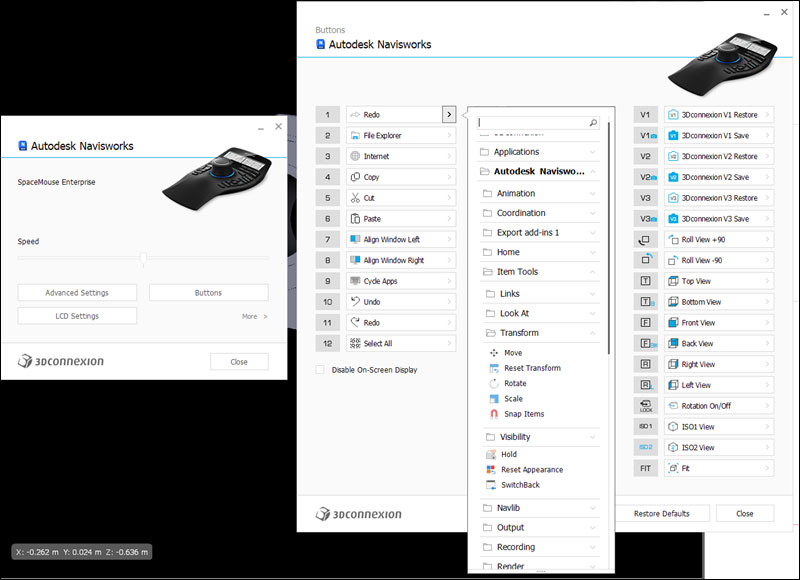Image resolution: width=800 pixels, height=580 pixels.
Task: Select the Redo assignment for button 11
Action: pyautogui.click(x=401, y=322)
